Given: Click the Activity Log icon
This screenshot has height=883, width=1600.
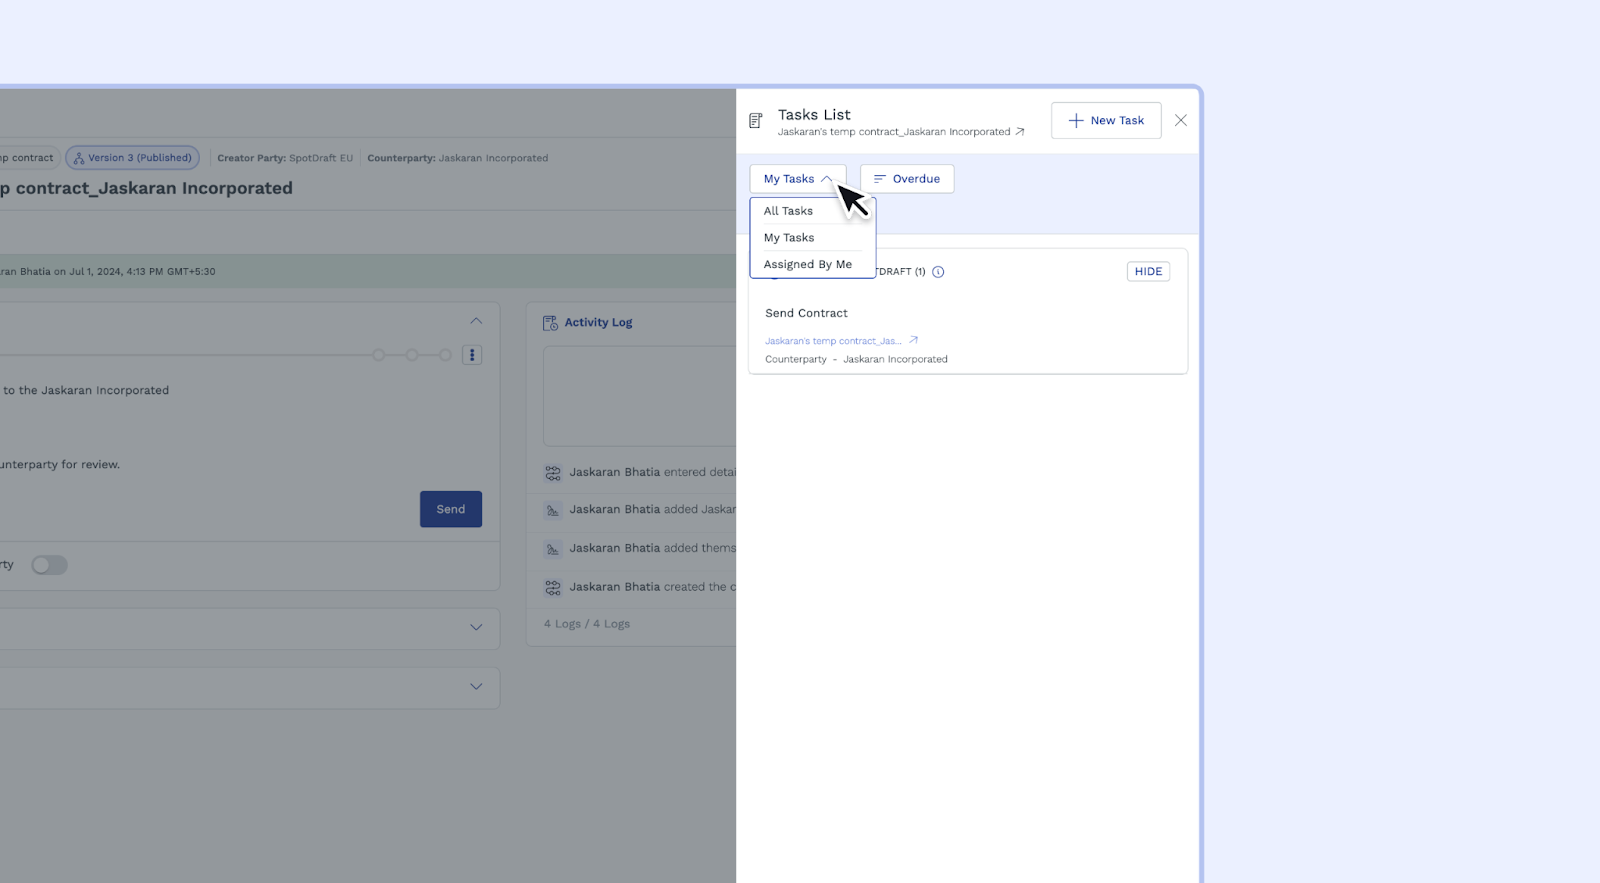Looking at the screenshot, I should [x=550, y=323].
